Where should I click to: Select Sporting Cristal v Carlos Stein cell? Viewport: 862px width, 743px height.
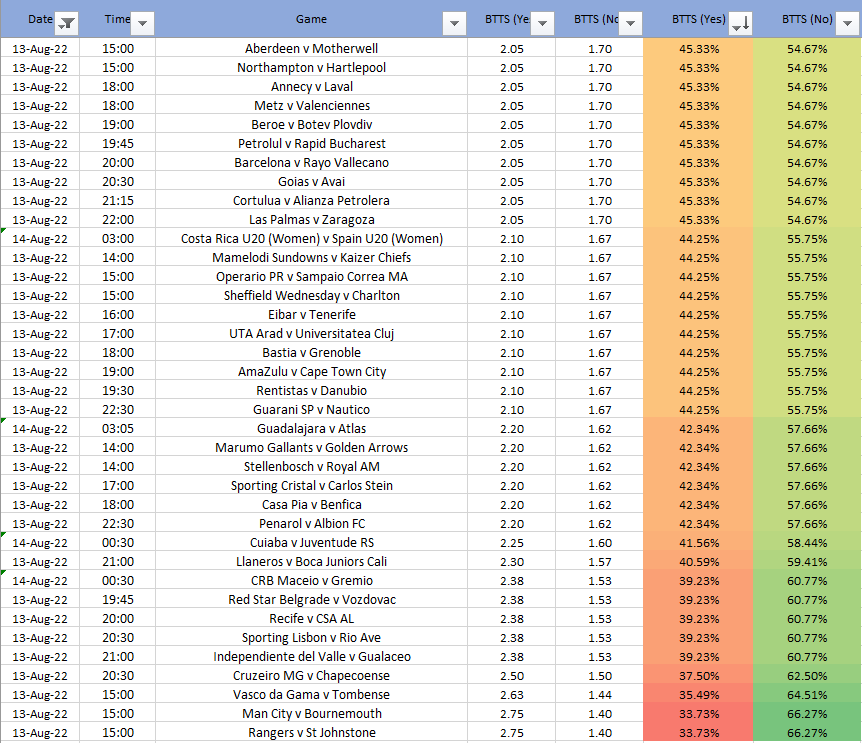311,486
